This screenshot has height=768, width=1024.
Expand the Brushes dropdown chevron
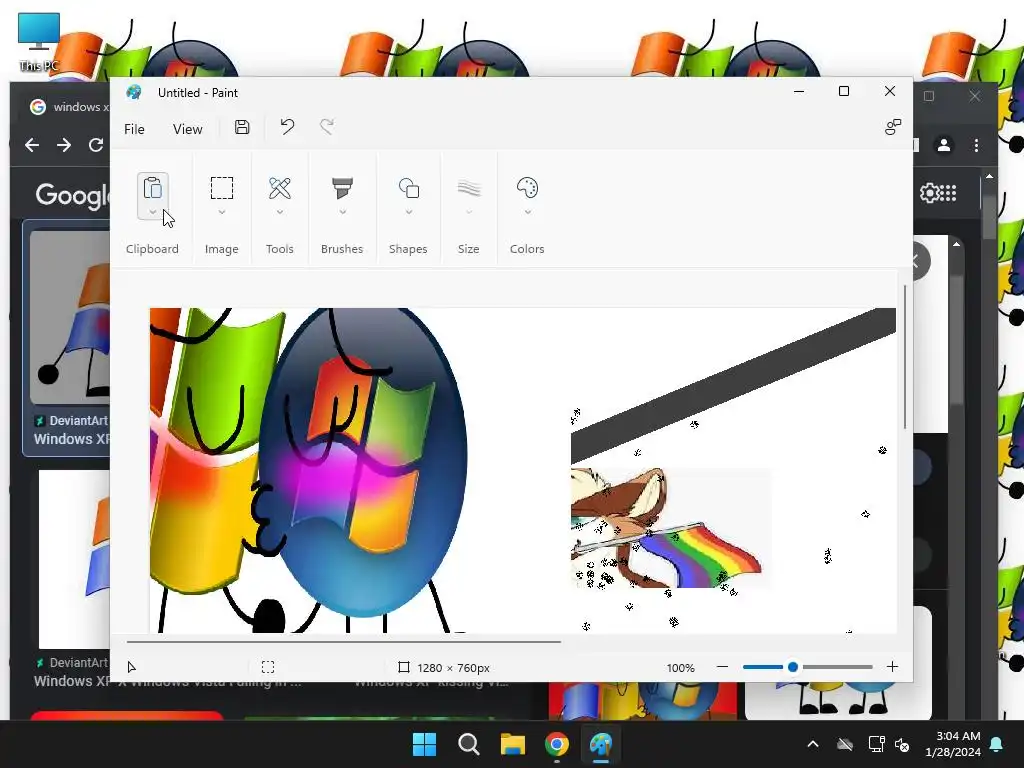pyautogui.click(x=342, y=212)
